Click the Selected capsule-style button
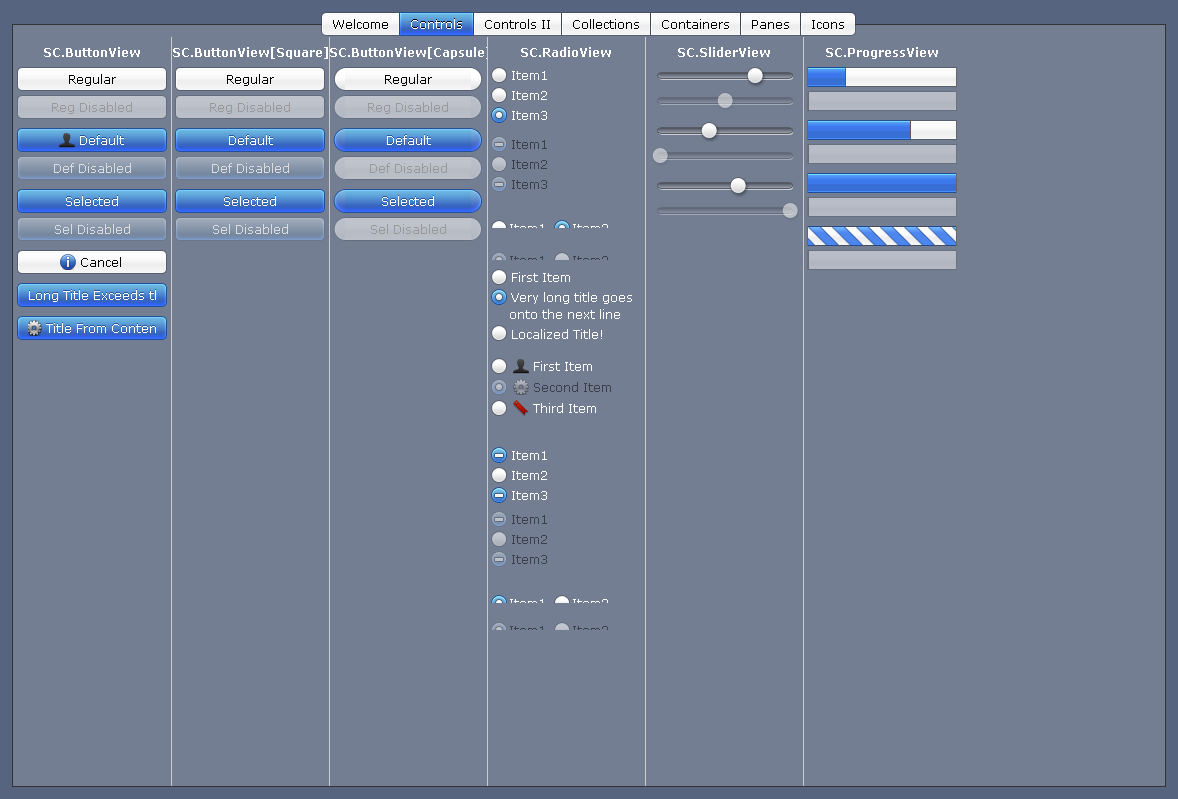The width and height of the screenshot is (1178, 799). pyautogui.click(x=407, y=201)
